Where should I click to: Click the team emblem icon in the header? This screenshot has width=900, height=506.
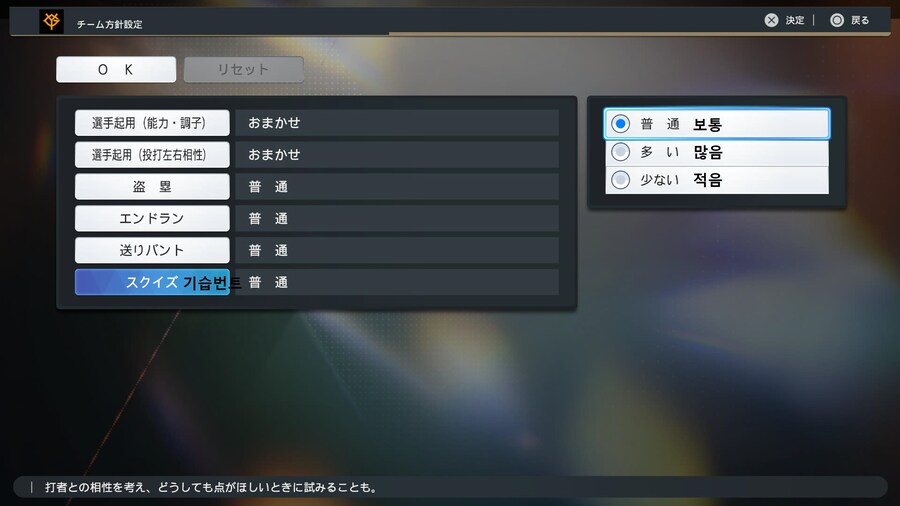52,21
